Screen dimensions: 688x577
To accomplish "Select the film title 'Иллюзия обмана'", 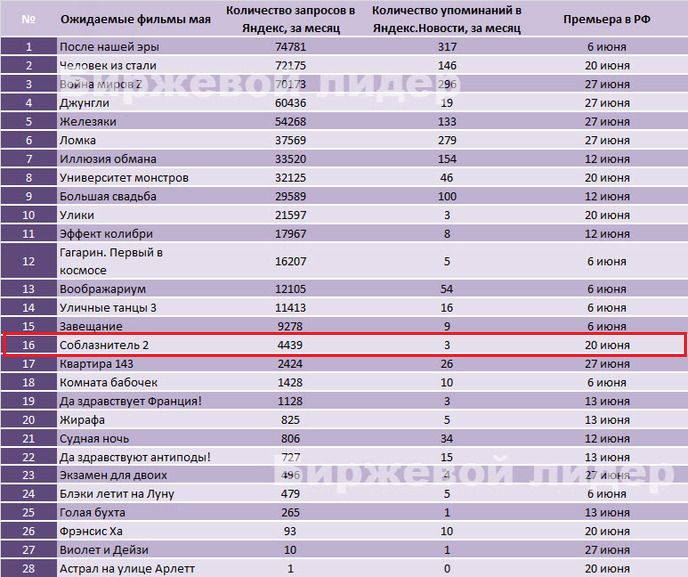I will pyautogui.click(x=108, y=159).
